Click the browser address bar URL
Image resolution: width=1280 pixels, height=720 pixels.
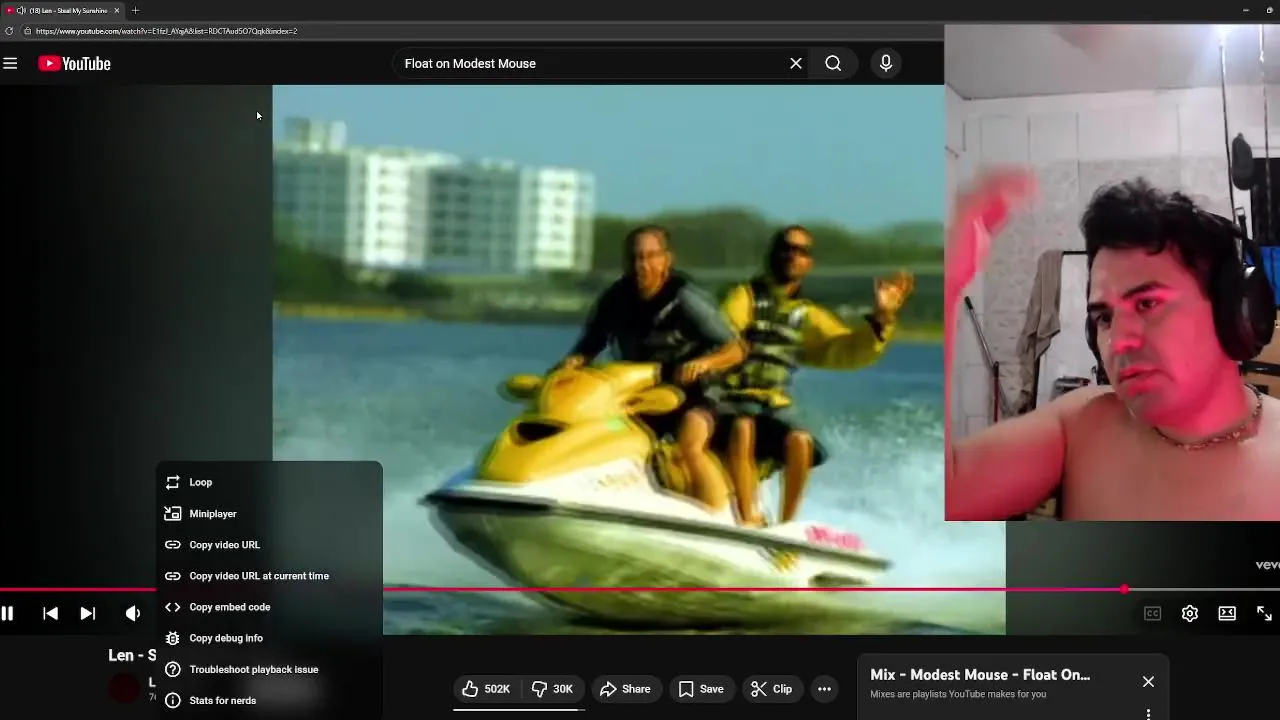click(x=167, y=31)
